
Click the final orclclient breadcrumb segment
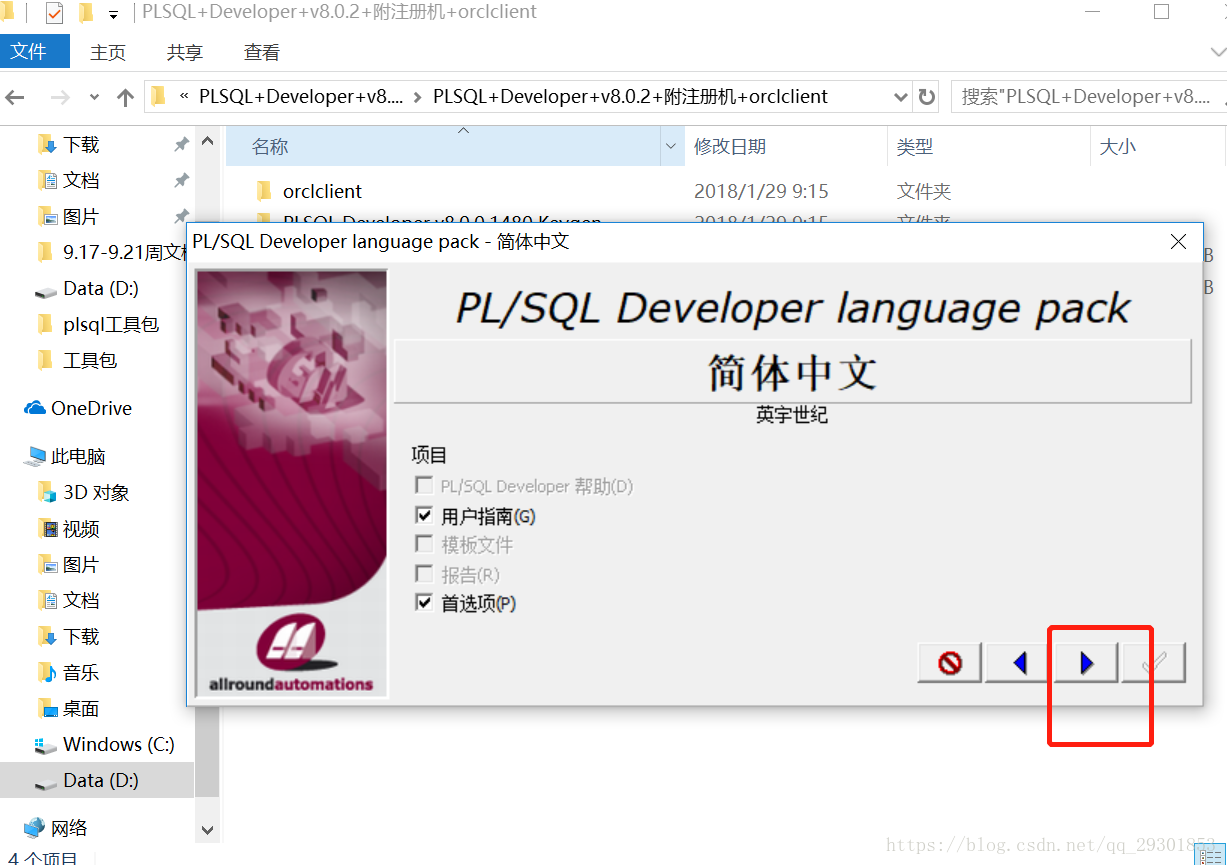[x=630, y=97]
